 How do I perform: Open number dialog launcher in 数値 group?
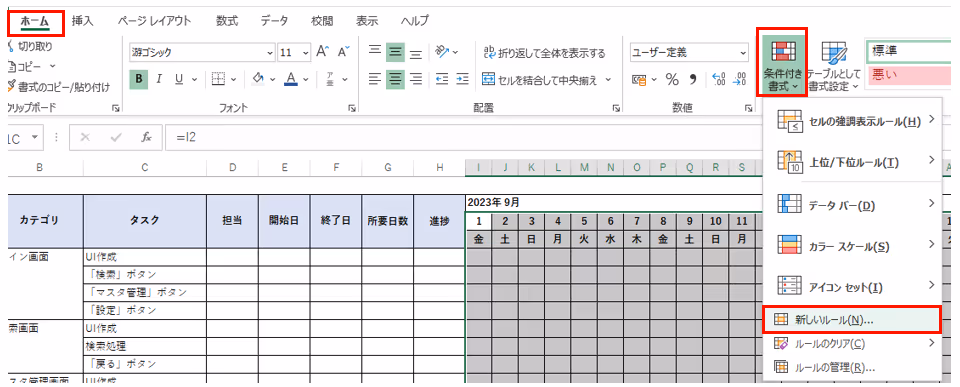(x=748, y=108)
